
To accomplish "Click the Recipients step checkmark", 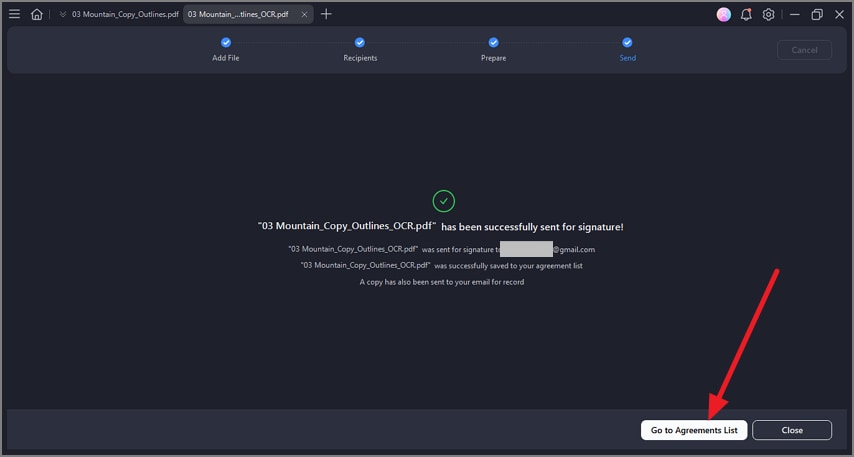I will [x=359, y=42].
